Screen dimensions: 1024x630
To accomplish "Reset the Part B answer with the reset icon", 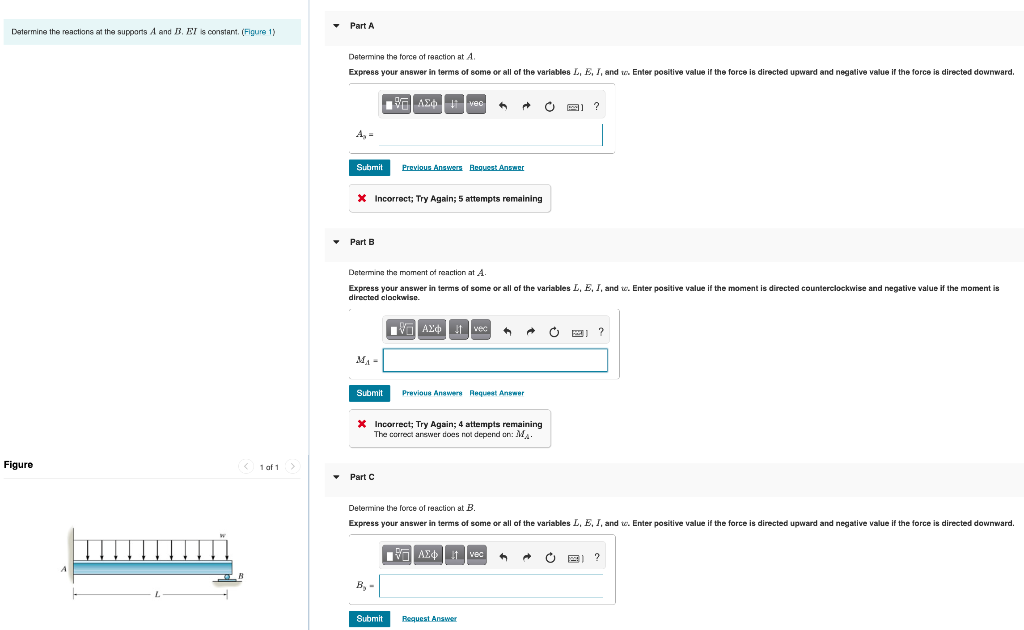I will coord(554,332).
